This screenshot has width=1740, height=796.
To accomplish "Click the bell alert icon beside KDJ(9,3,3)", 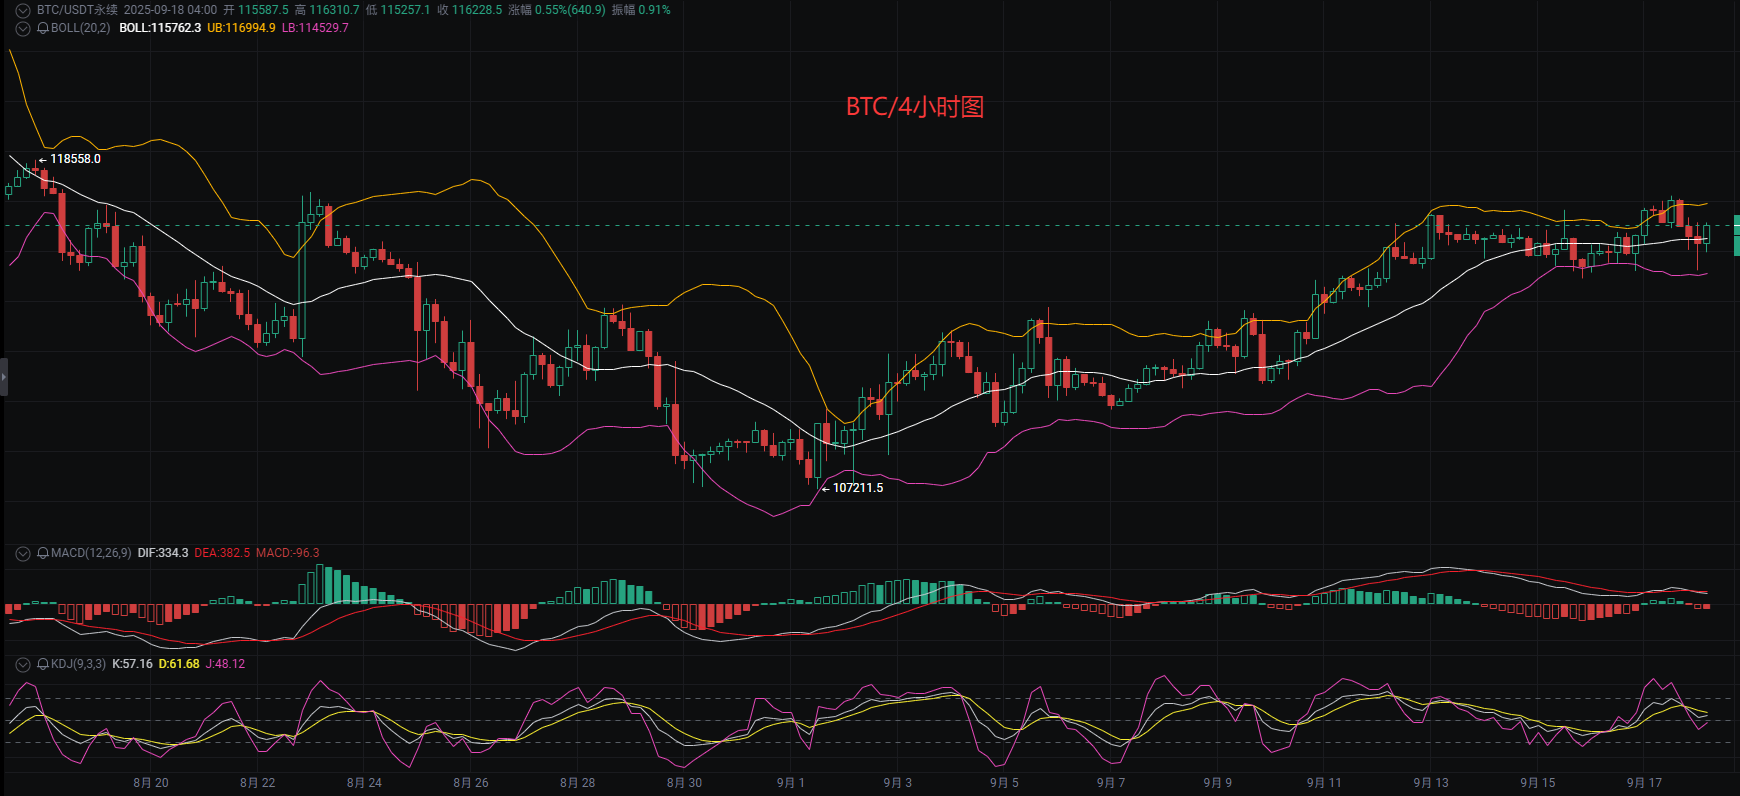I will (x=43, y=664).
